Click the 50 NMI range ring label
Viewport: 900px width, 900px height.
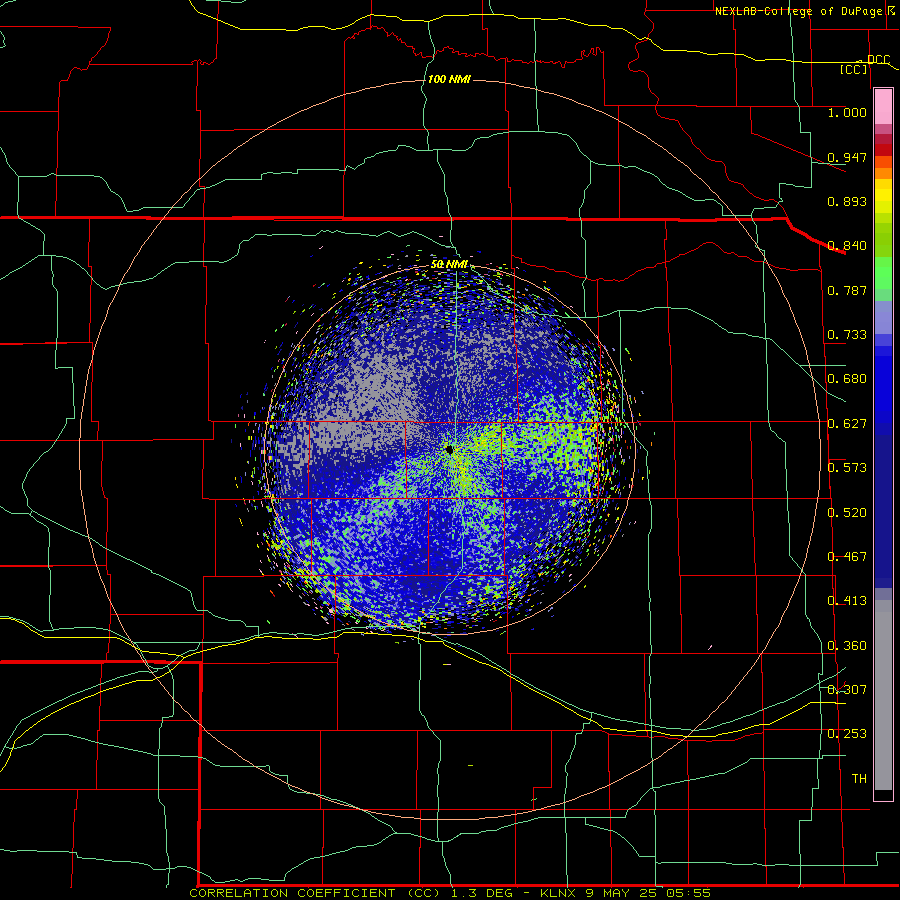click(x=449, y=265)
